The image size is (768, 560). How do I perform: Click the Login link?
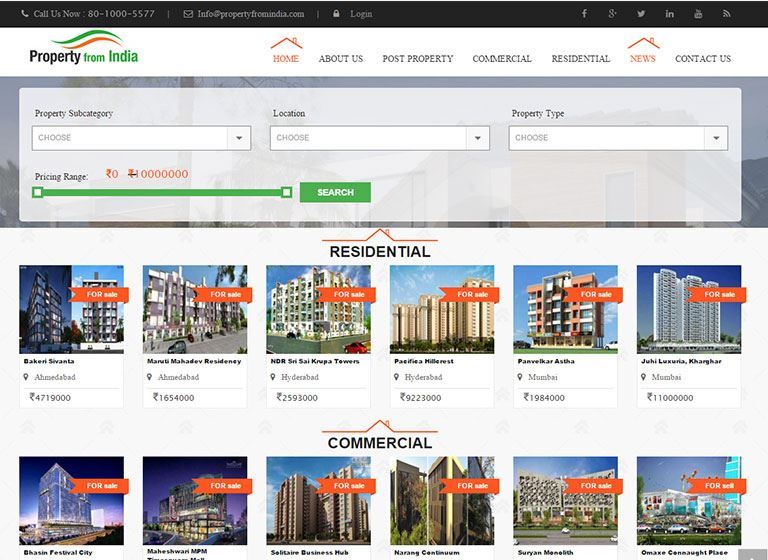[x=361, y=14]
